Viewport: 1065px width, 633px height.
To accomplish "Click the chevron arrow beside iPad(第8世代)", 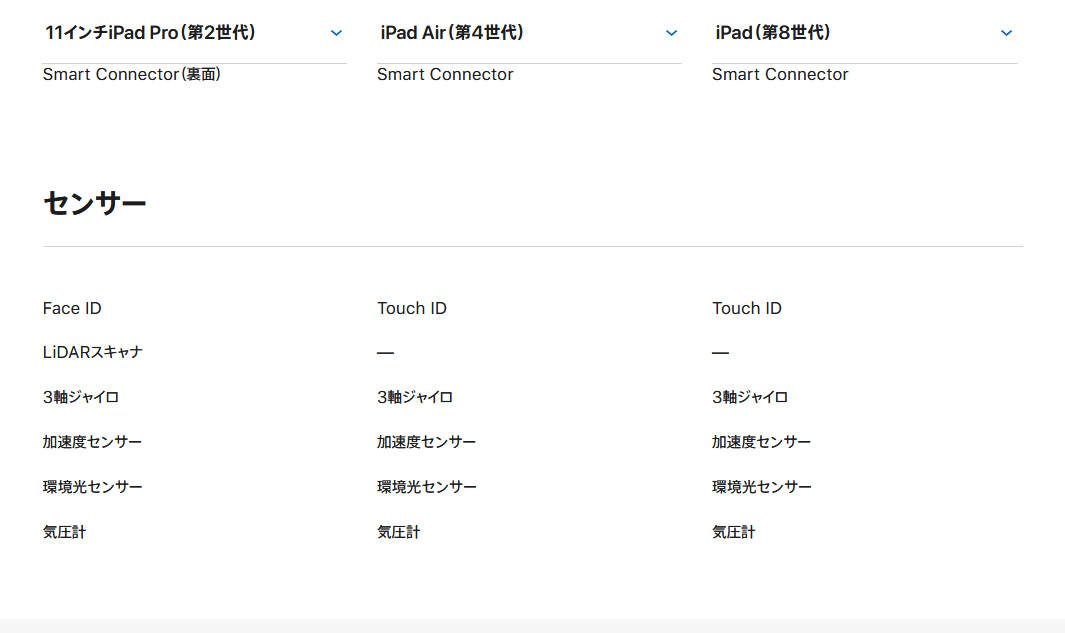I will pos(1006,33).
